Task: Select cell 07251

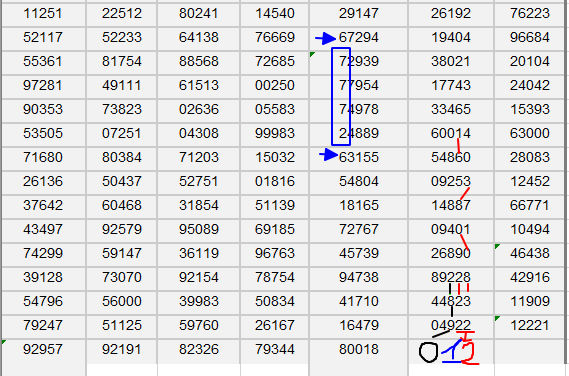Action: 122,134
